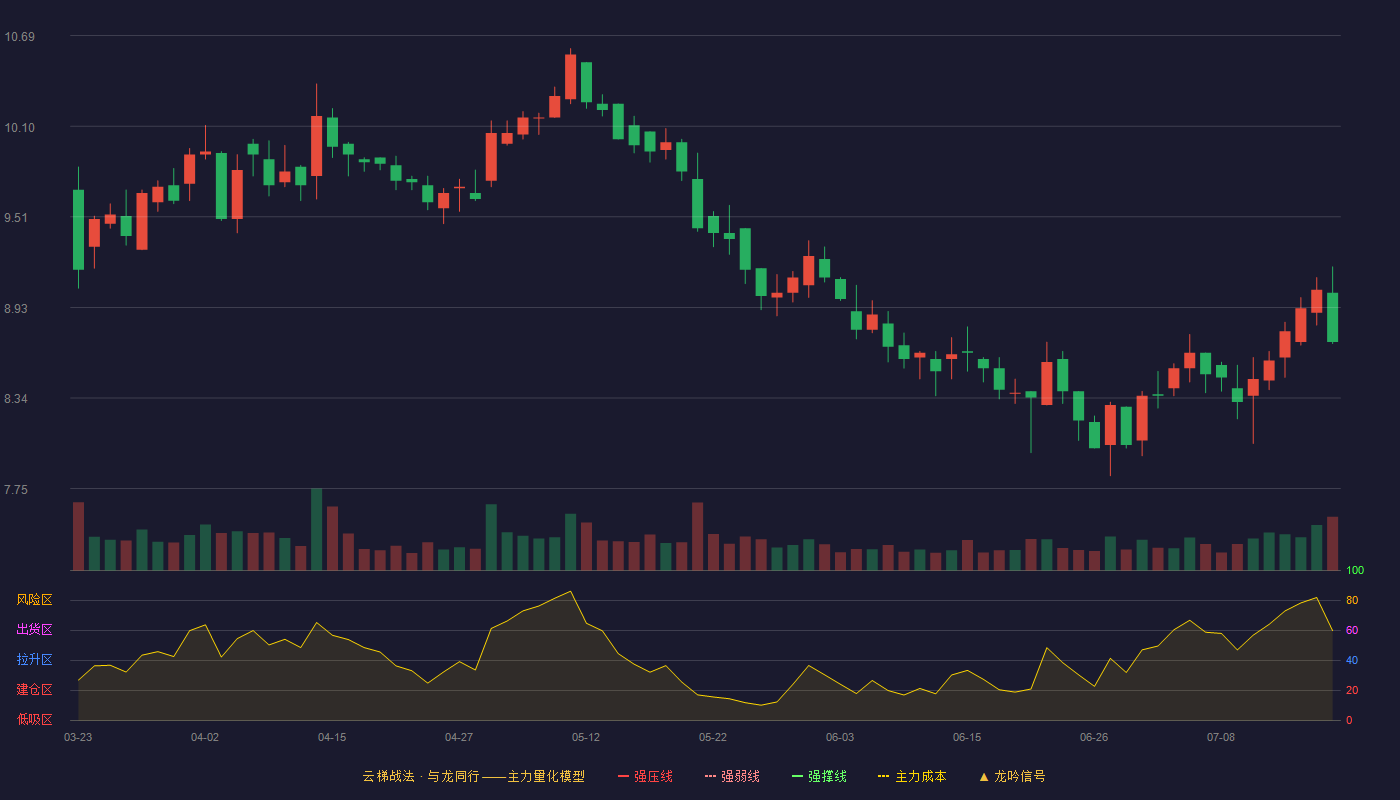The height and width of the screenshot is (800, 1400).
Task: Click the 06-26 date axis label
Action: 1094,737
